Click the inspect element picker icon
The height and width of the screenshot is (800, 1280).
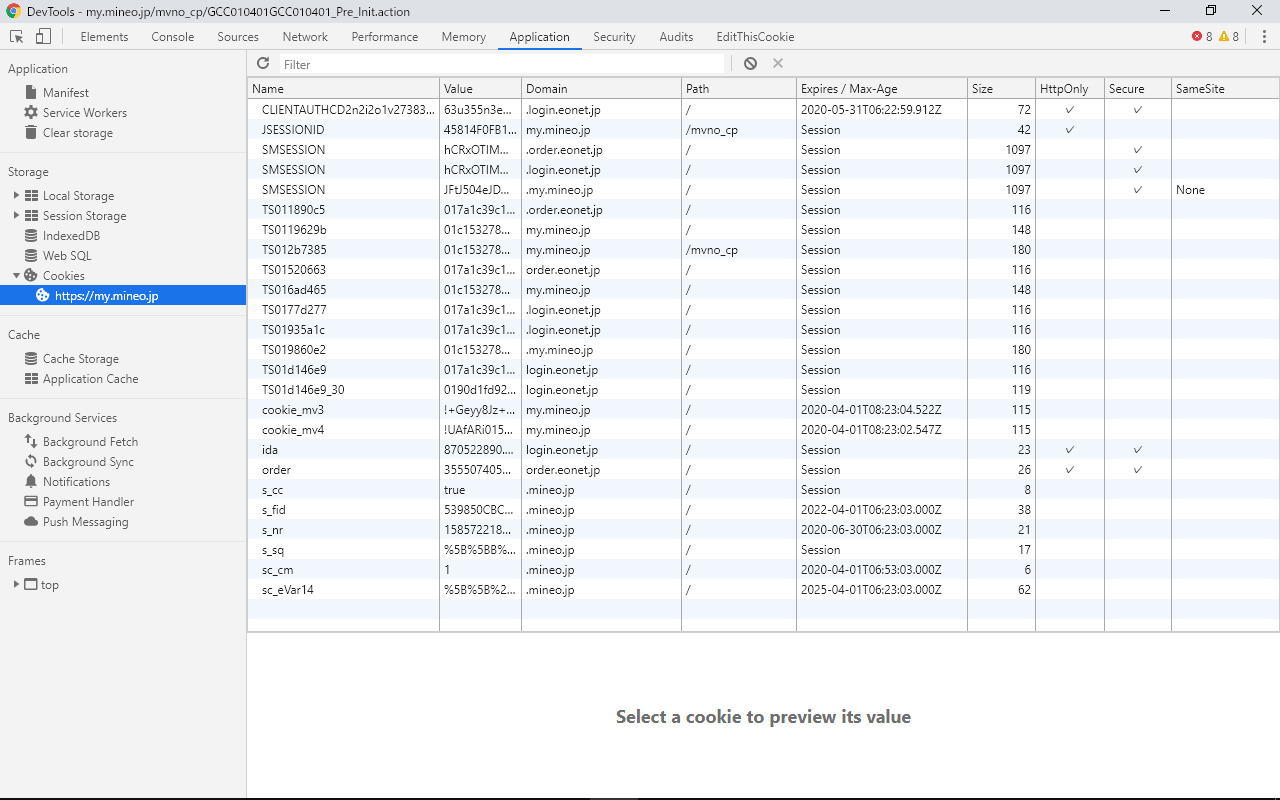point(17,37)
